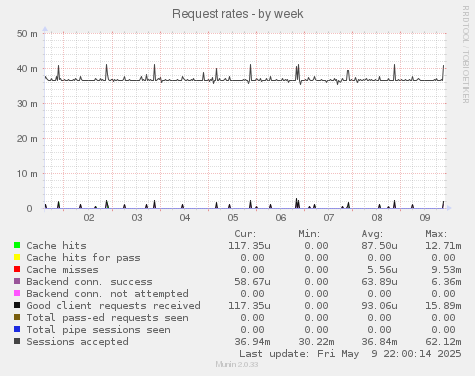
Task: Click the blue Total pipe sessions swatch
Action: click(x=17, y=329)
